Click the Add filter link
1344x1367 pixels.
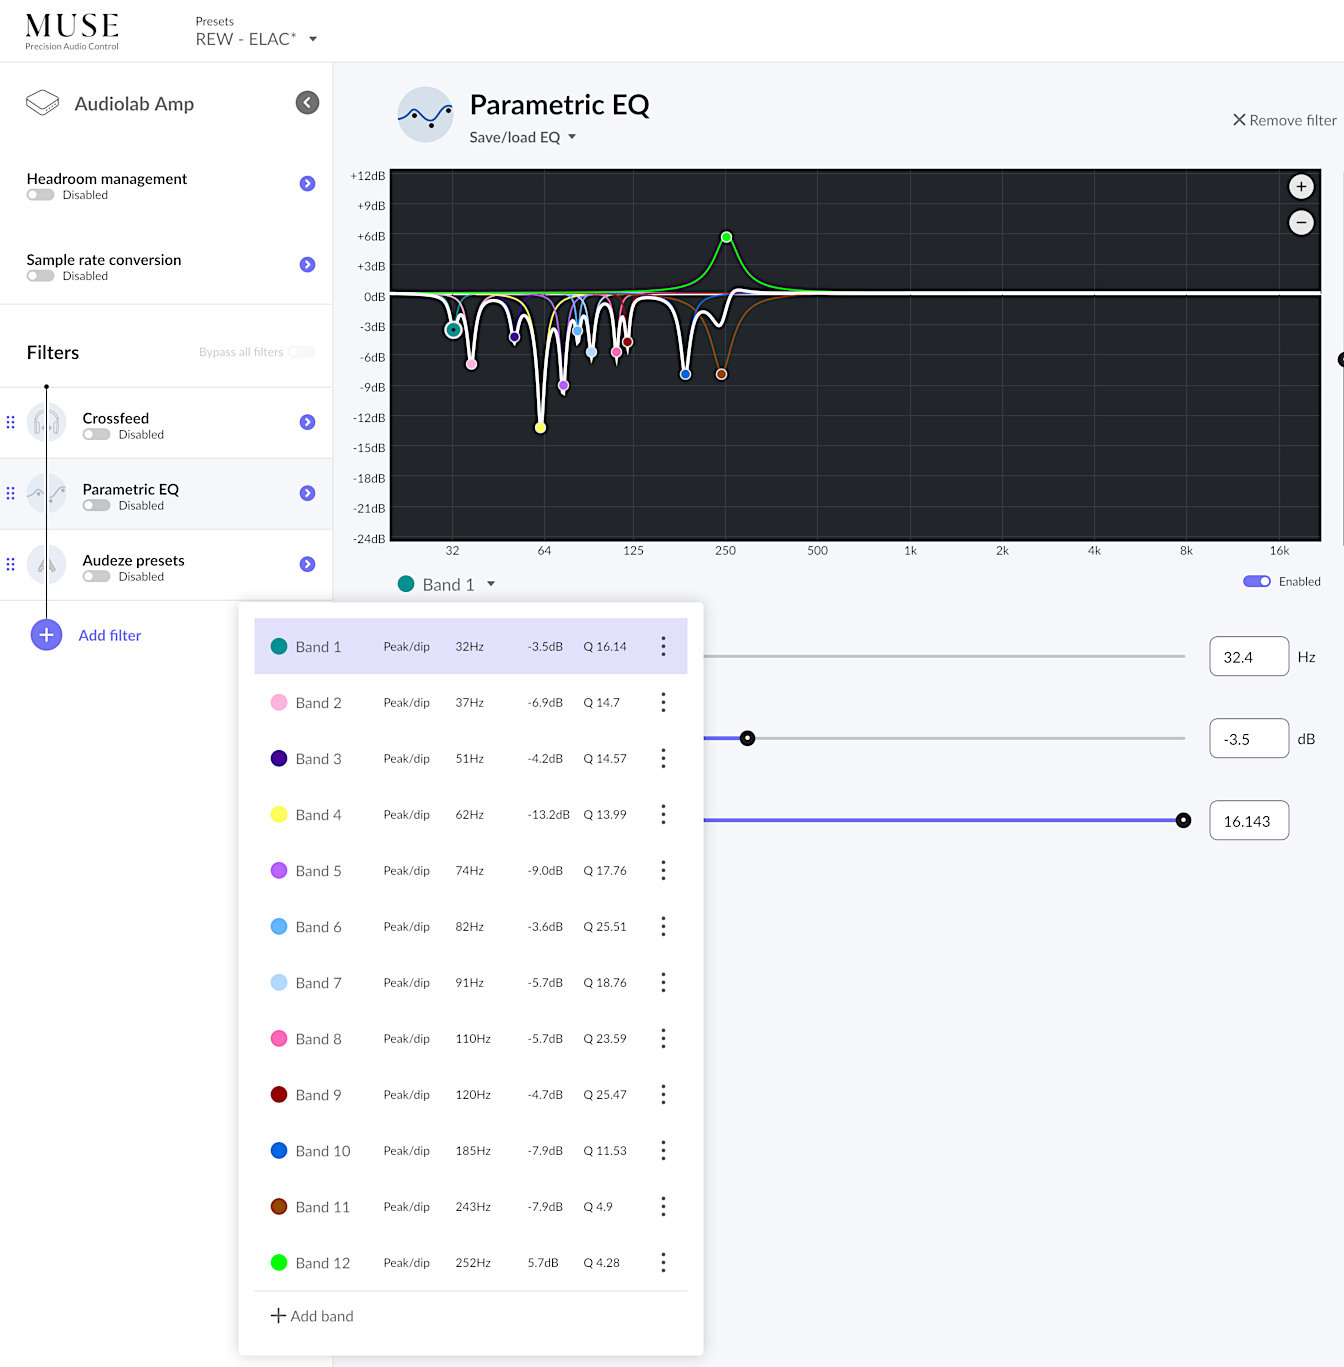pos(110,635)
